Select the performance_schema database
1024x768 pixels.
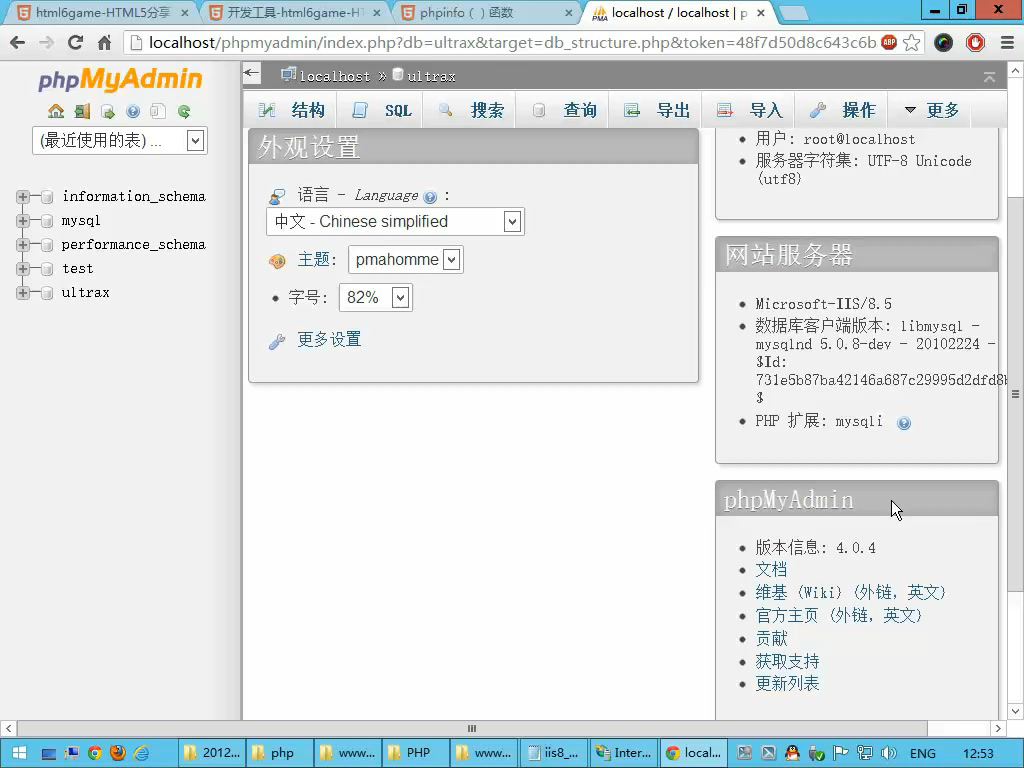coord(134,245)
